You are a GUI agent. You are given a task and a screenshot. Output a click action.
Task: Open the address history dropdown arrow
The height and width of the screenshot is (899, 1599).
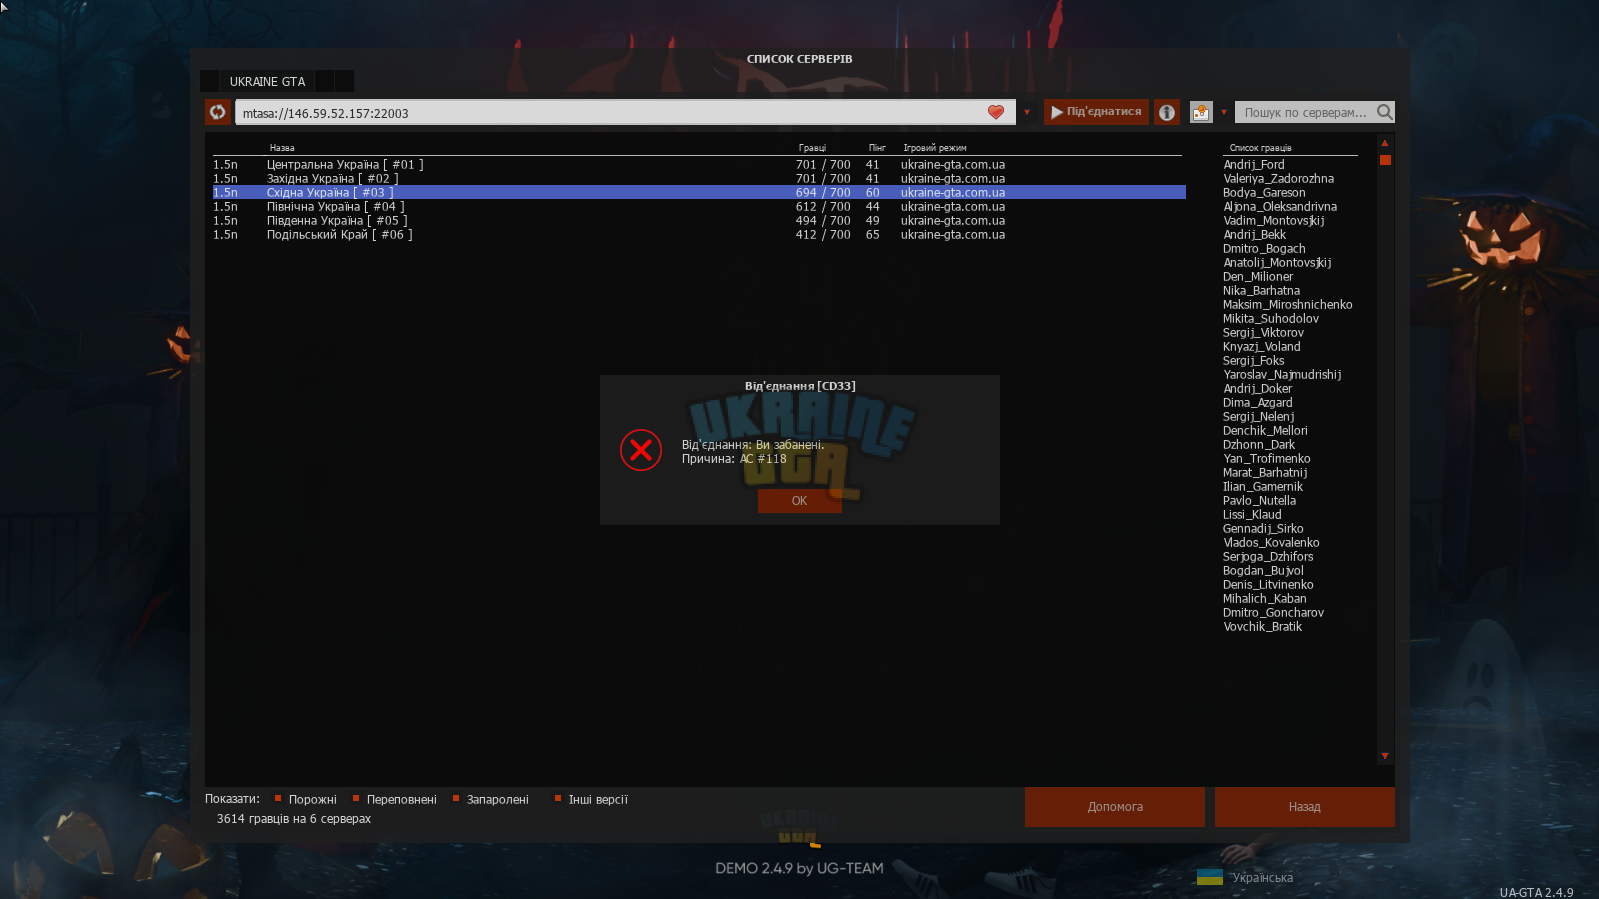[1027, 112]
